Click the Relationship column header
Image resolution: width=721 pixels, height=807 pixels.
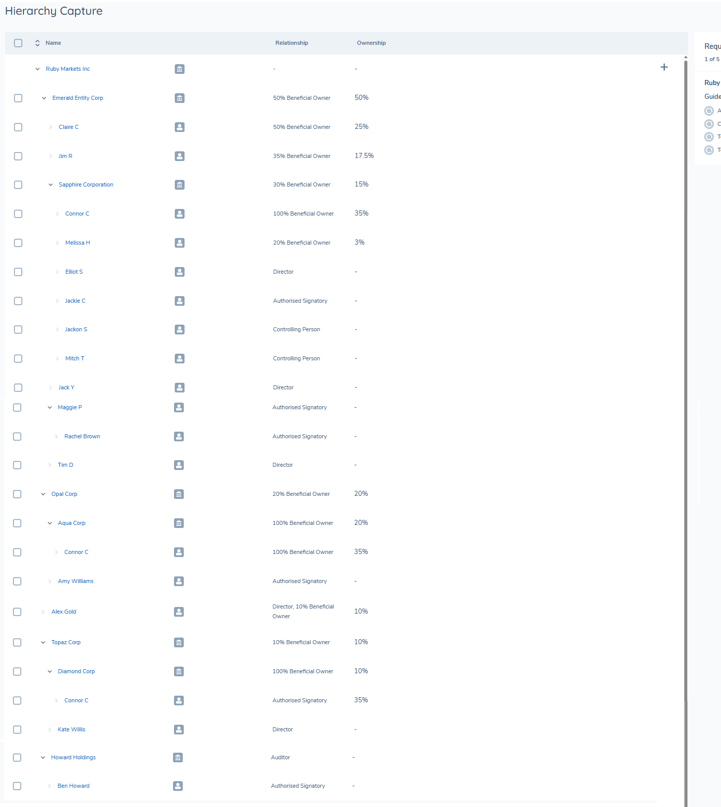[291, 43]
